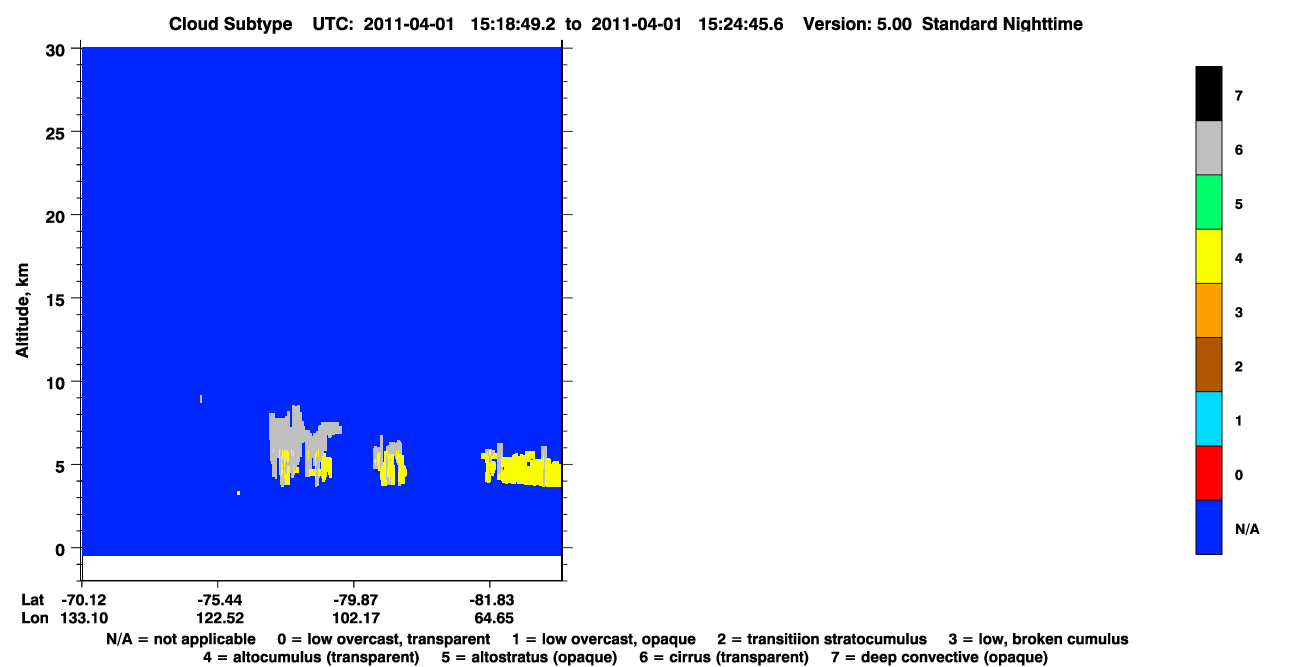Click the red swatch labeled 0
This screenshot has width=1300, height=667.
(x=1209, y=472)
